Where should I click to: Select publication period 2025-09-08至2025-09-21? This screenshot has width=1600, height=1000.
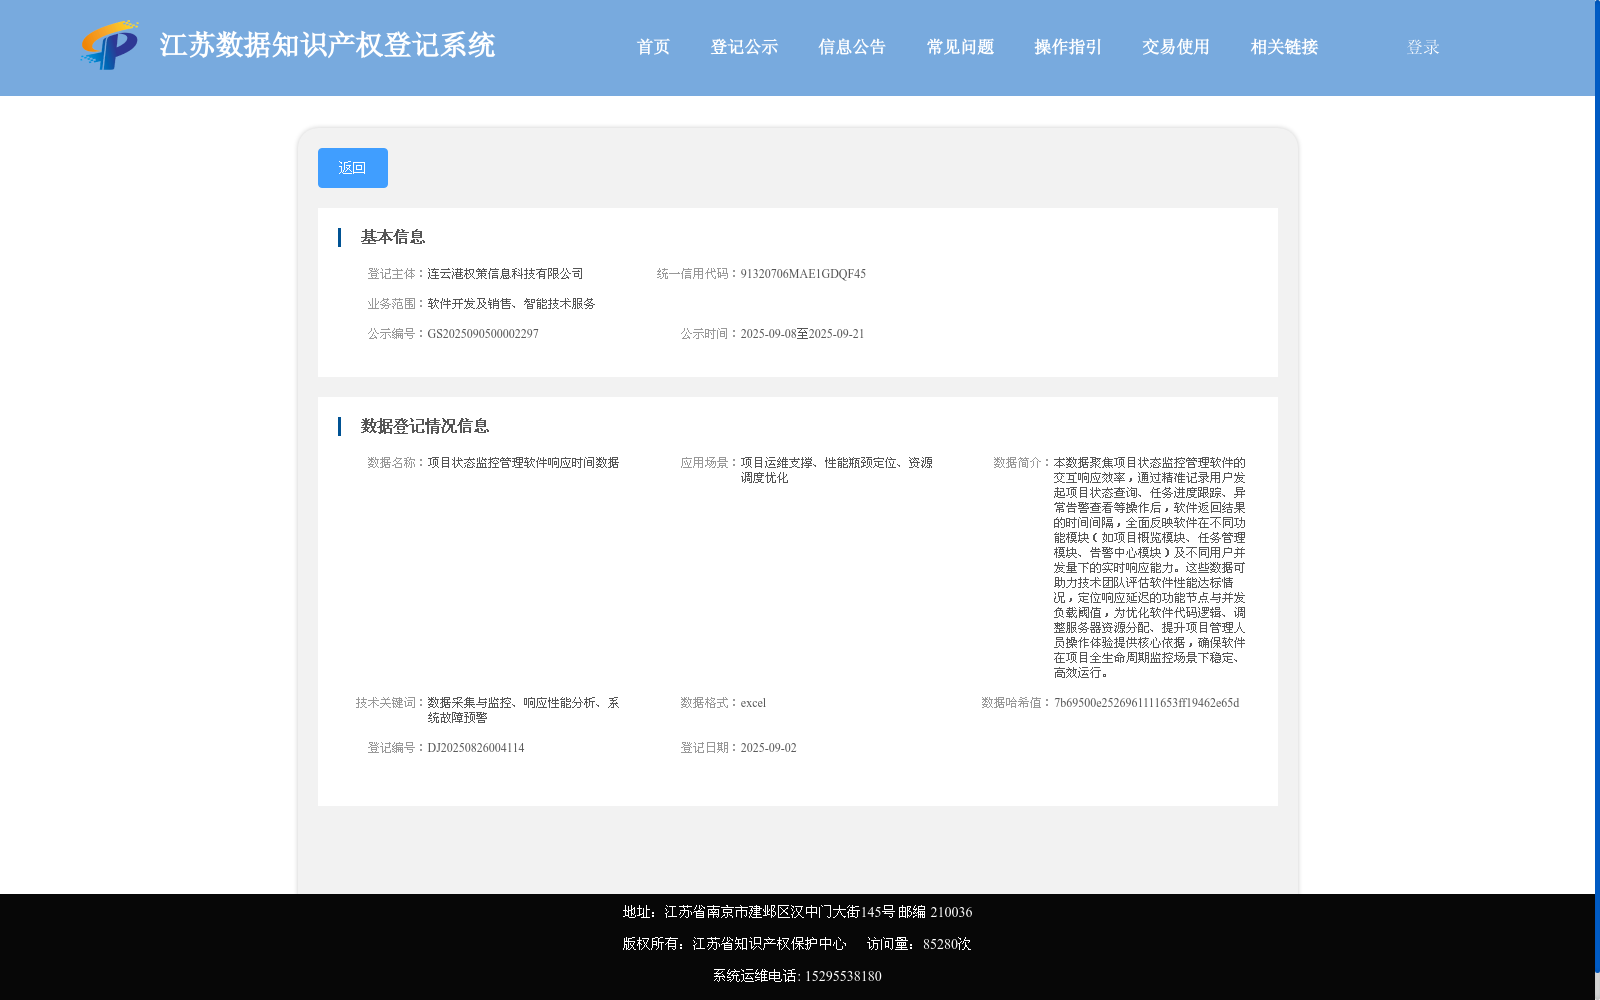tap(802, 334)
